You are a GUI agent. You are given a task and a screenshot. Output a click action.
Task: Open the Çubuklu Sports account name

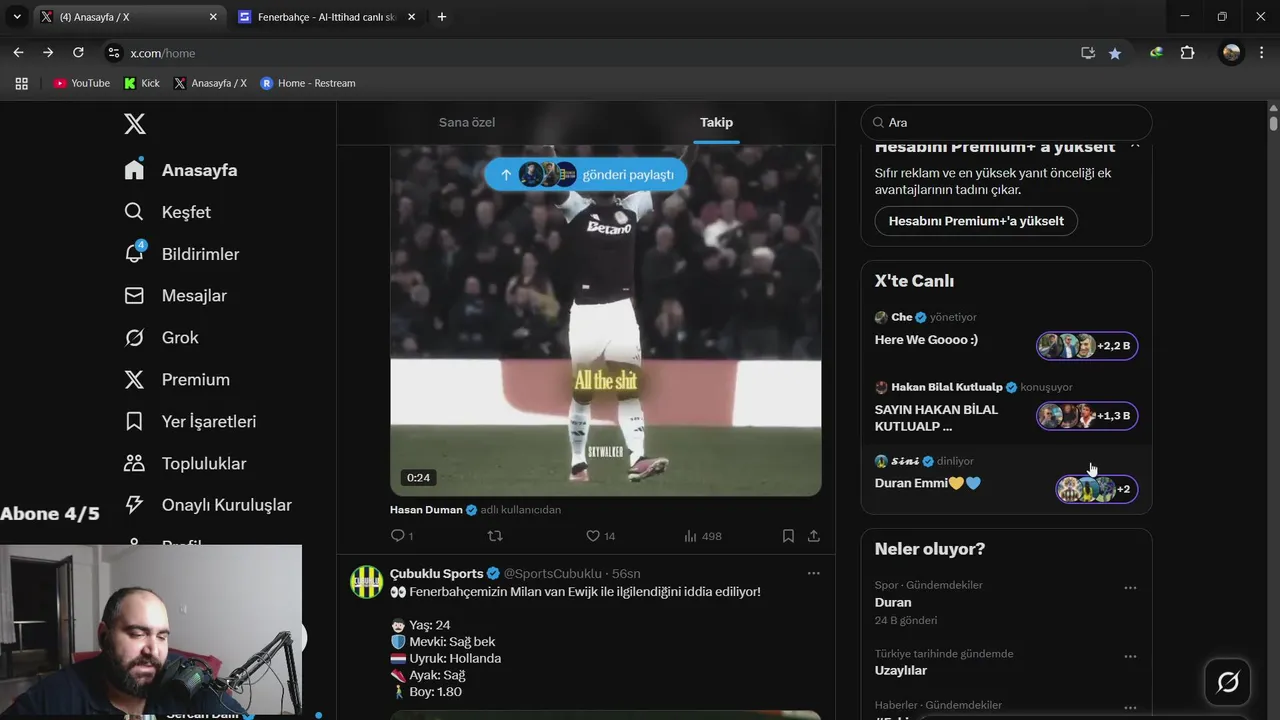click(x=437, y=574)
